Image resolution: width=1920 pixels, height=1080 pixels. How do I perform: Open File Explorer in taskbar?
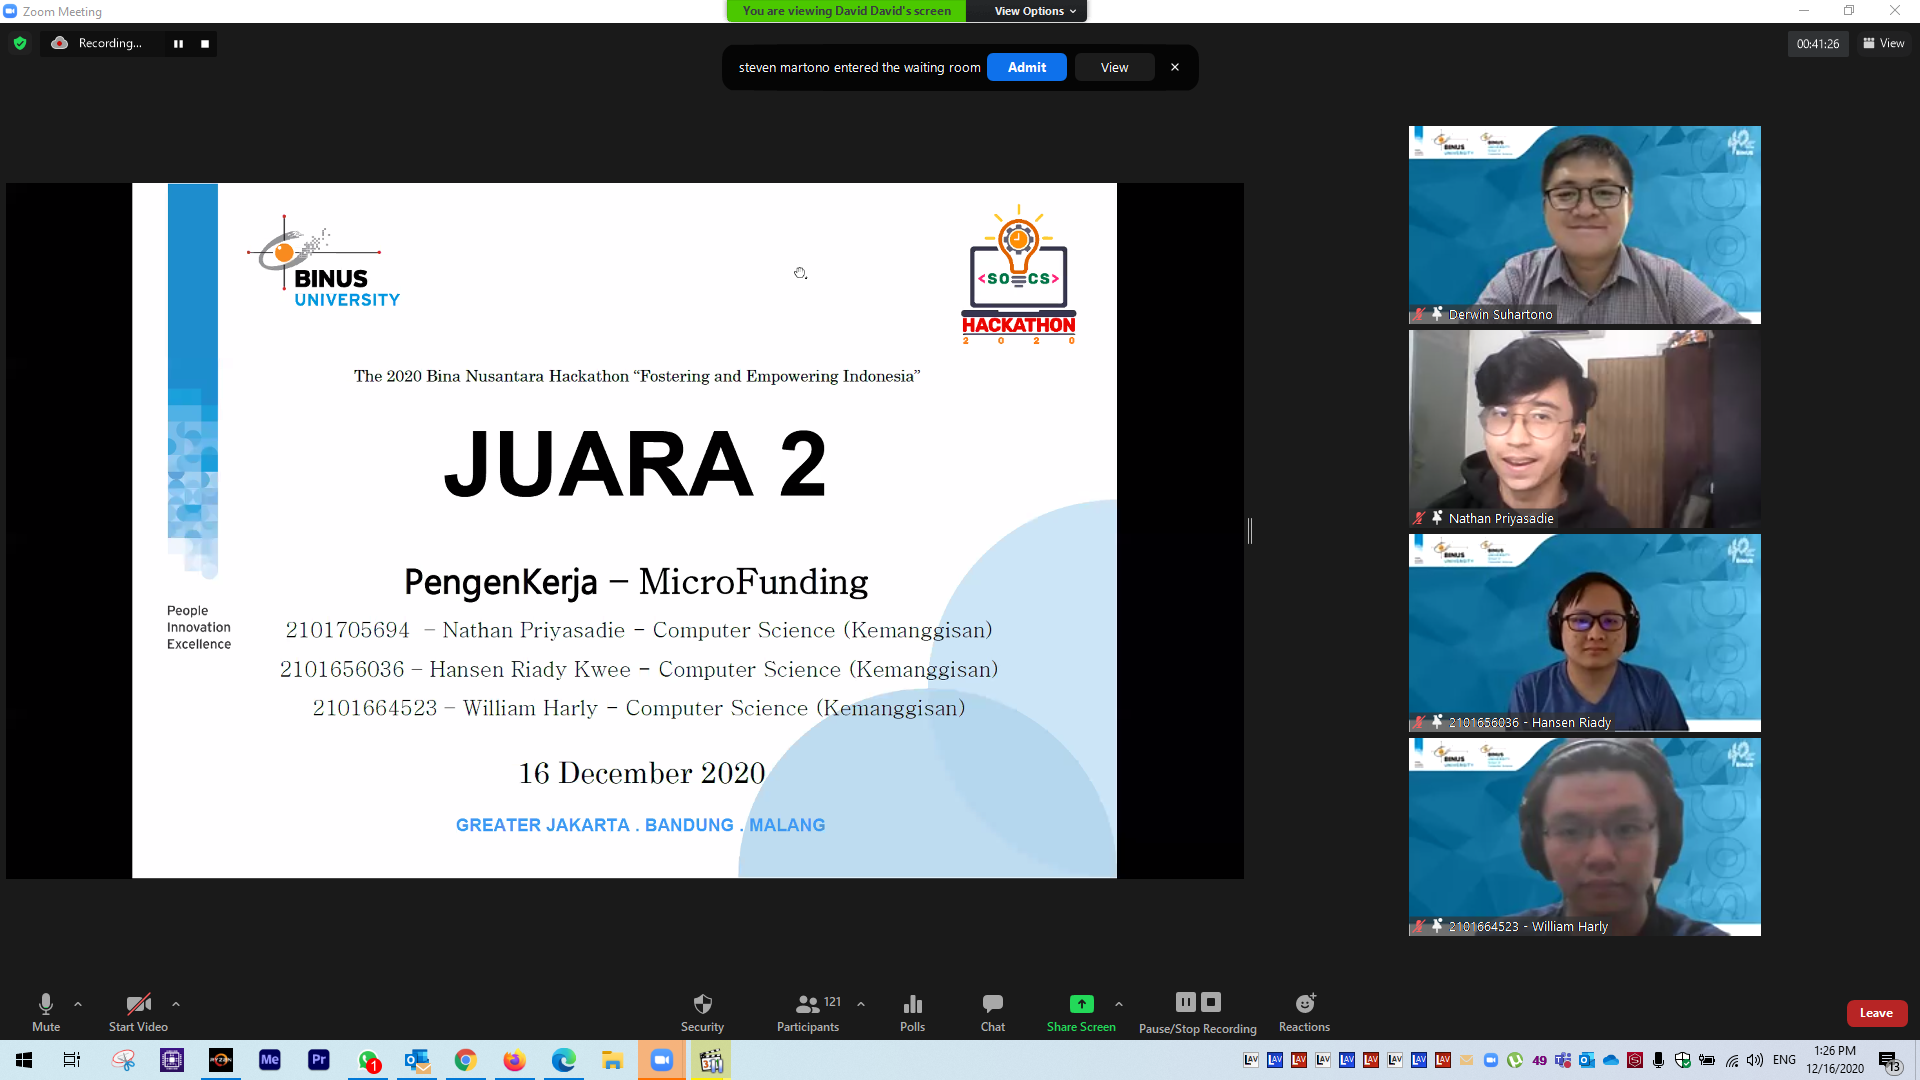tap(612, 1060)
